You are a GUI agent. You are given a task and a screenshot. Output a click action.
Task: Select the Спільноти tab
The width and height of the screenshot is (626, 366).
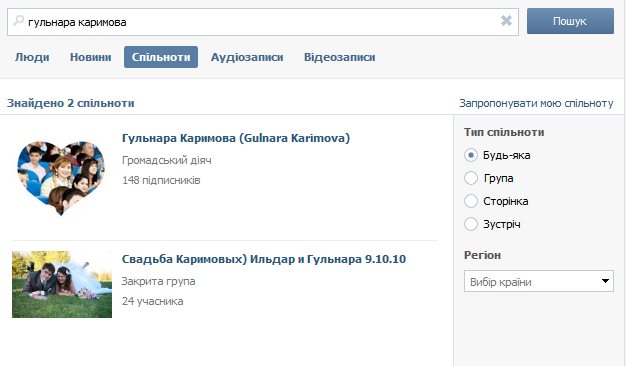click(161, 57)
